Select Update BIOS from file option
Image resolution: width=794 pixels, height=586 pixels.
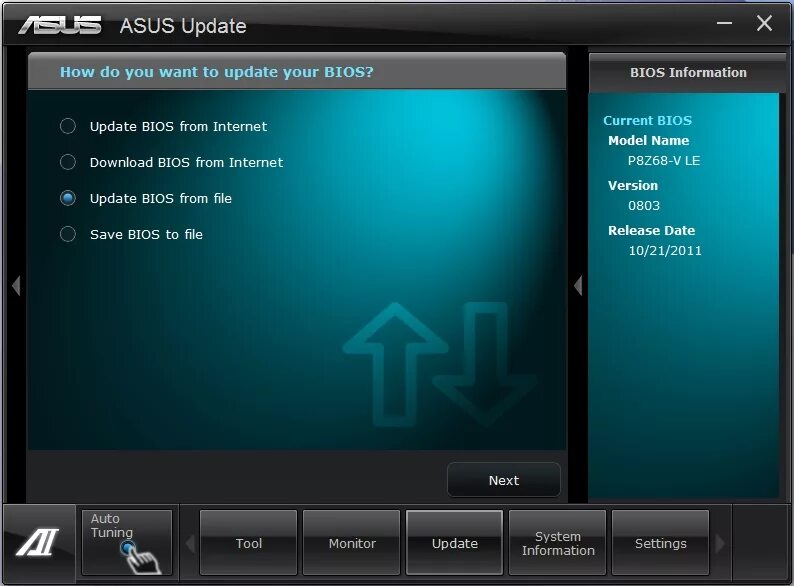coord(68,198)
